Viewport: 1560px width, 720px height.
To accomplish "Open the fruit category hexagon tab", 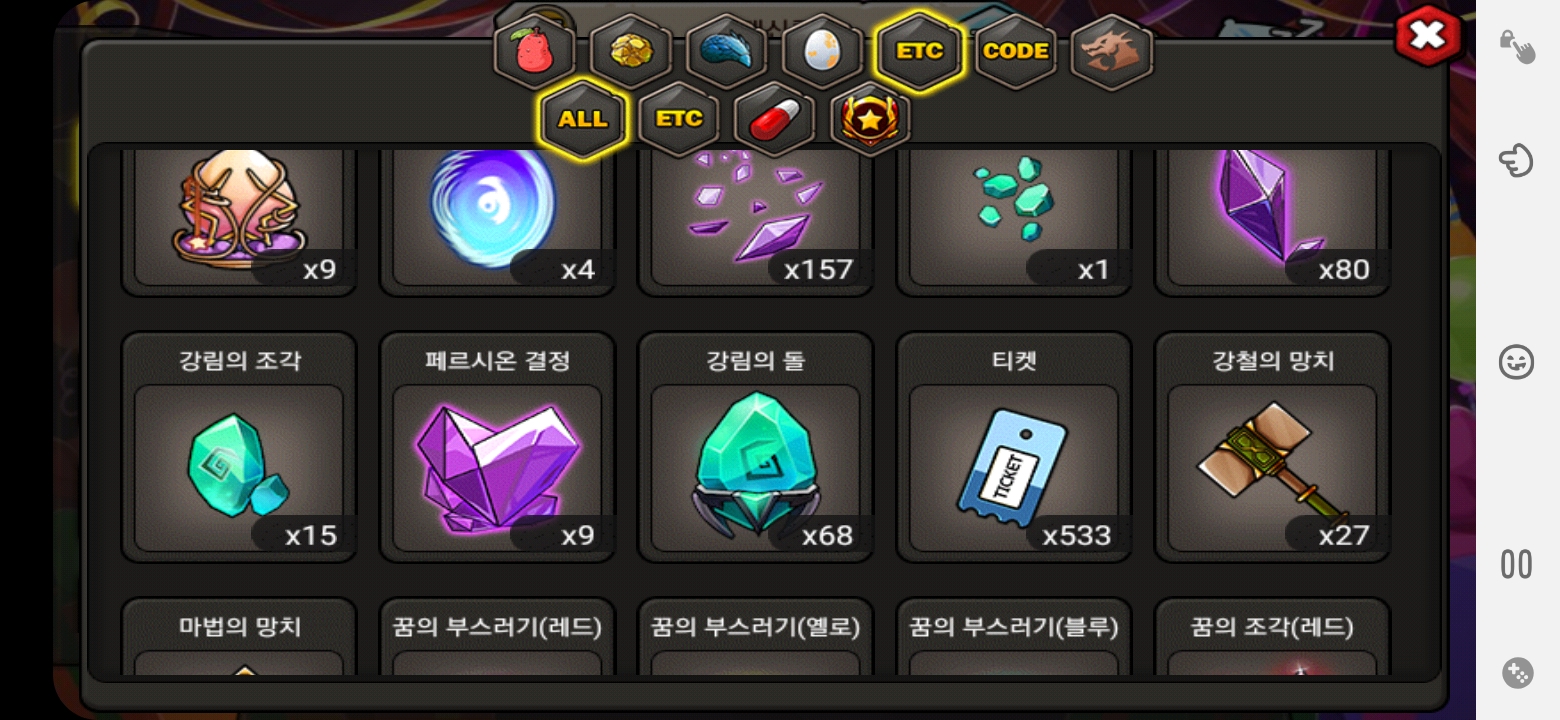I will pos(535,52).
